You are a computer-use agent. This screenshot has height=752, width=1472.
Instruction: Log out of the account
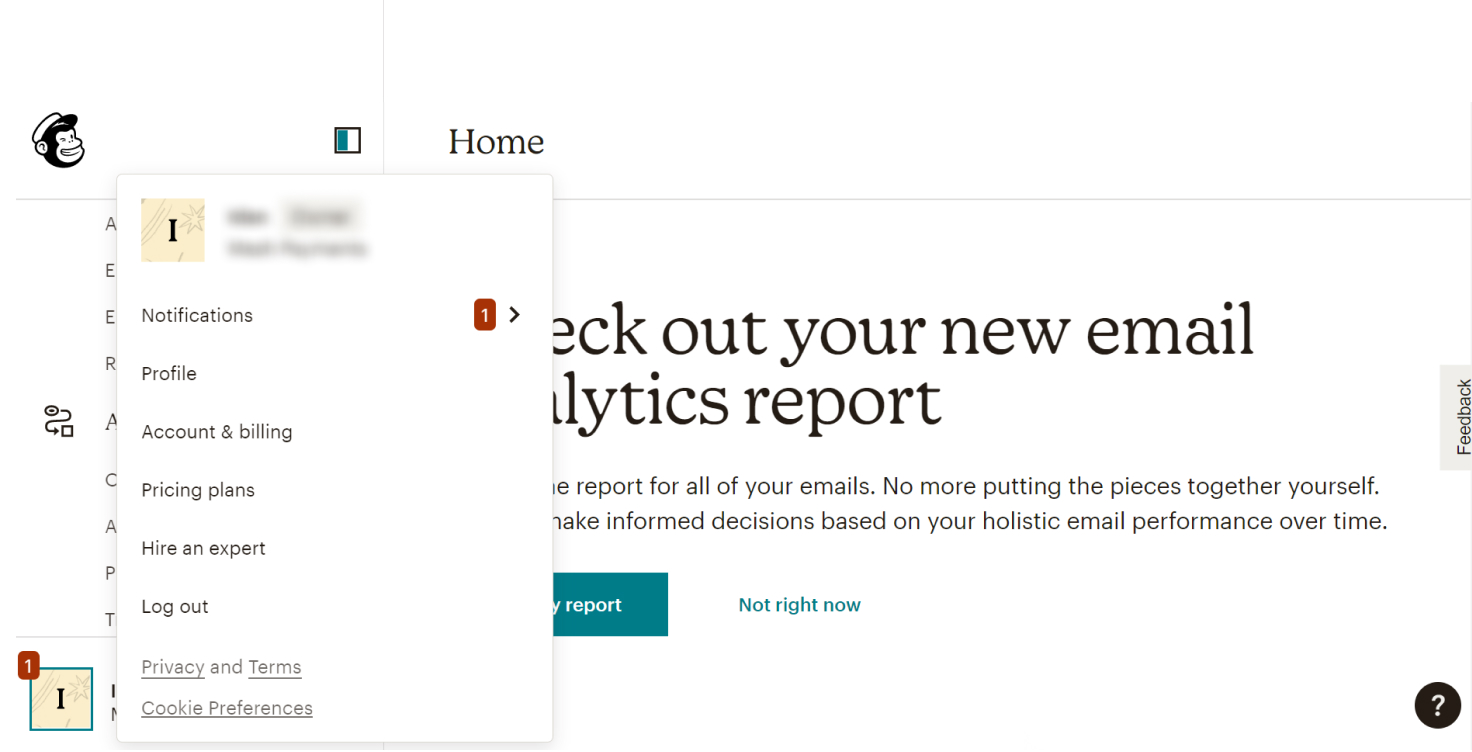(175, 607)
